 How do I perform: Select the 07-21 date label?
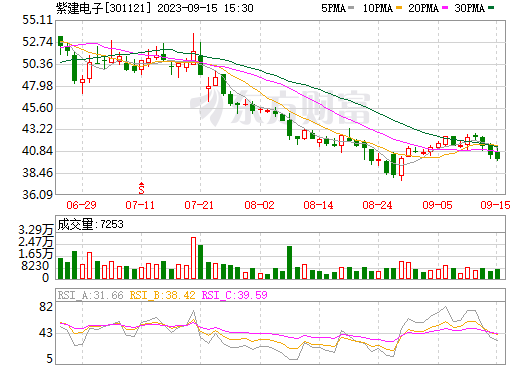199,205
